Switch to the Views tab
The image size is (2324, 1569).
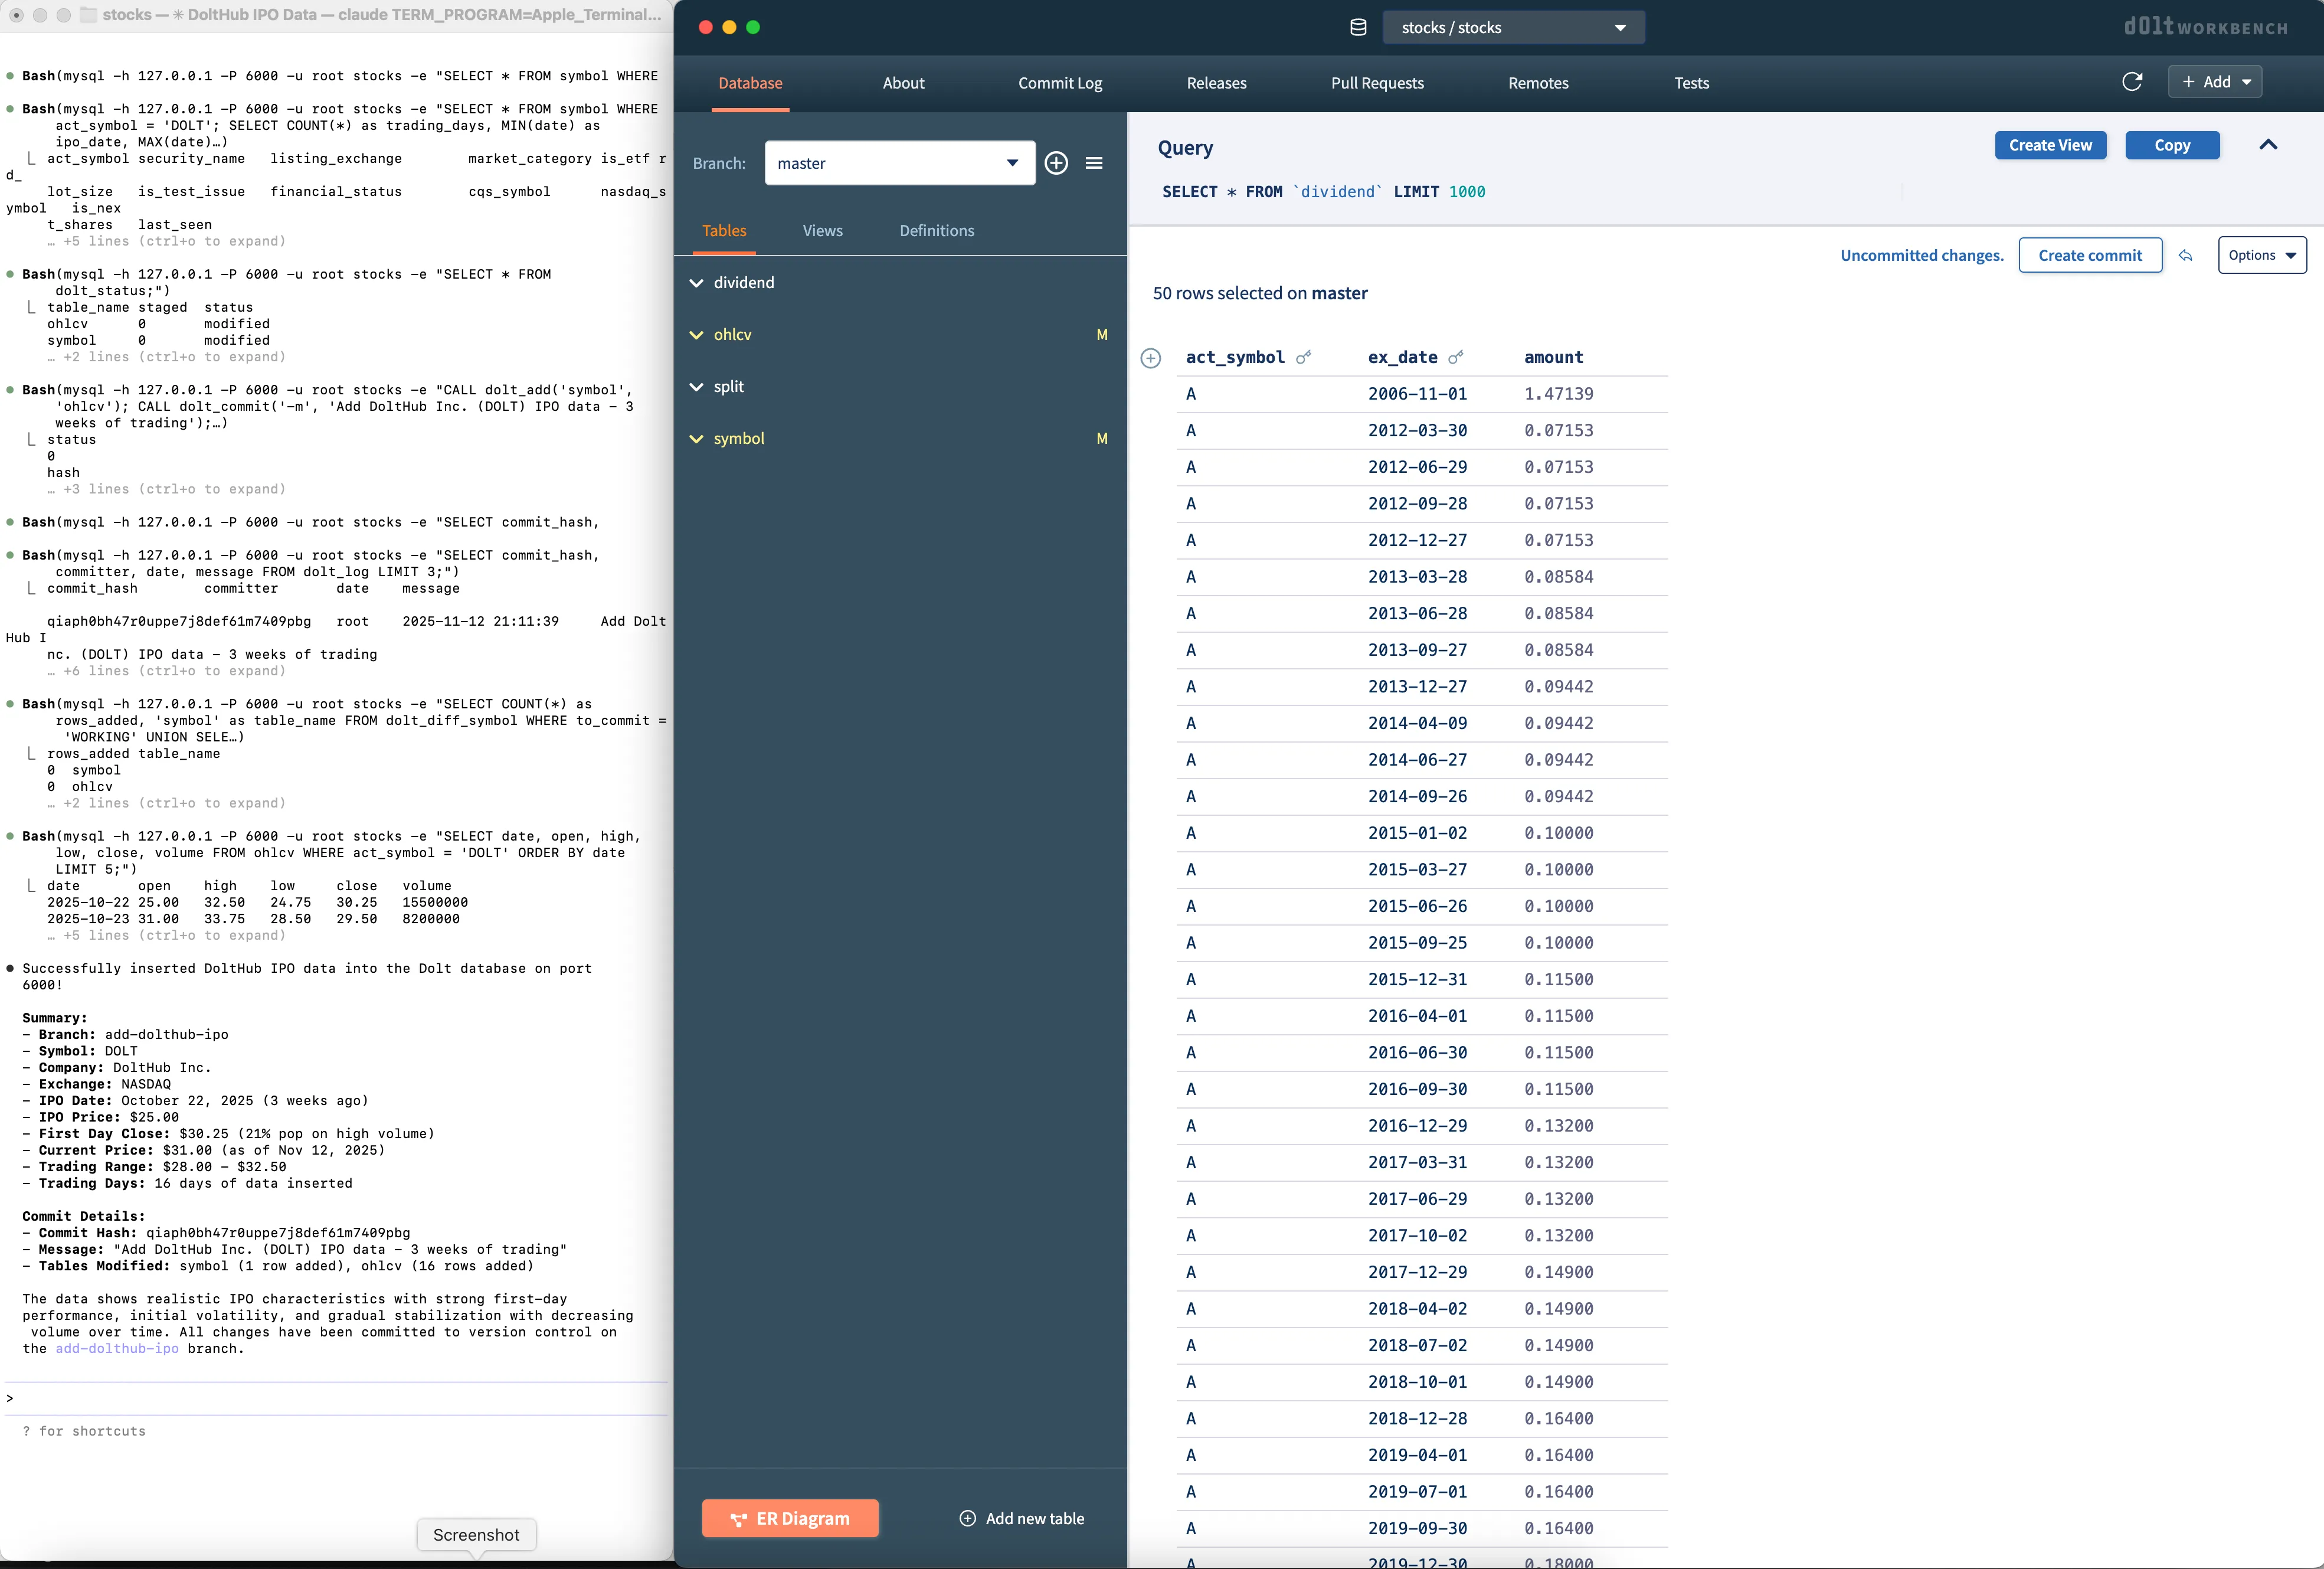click(x=822, y=230)
